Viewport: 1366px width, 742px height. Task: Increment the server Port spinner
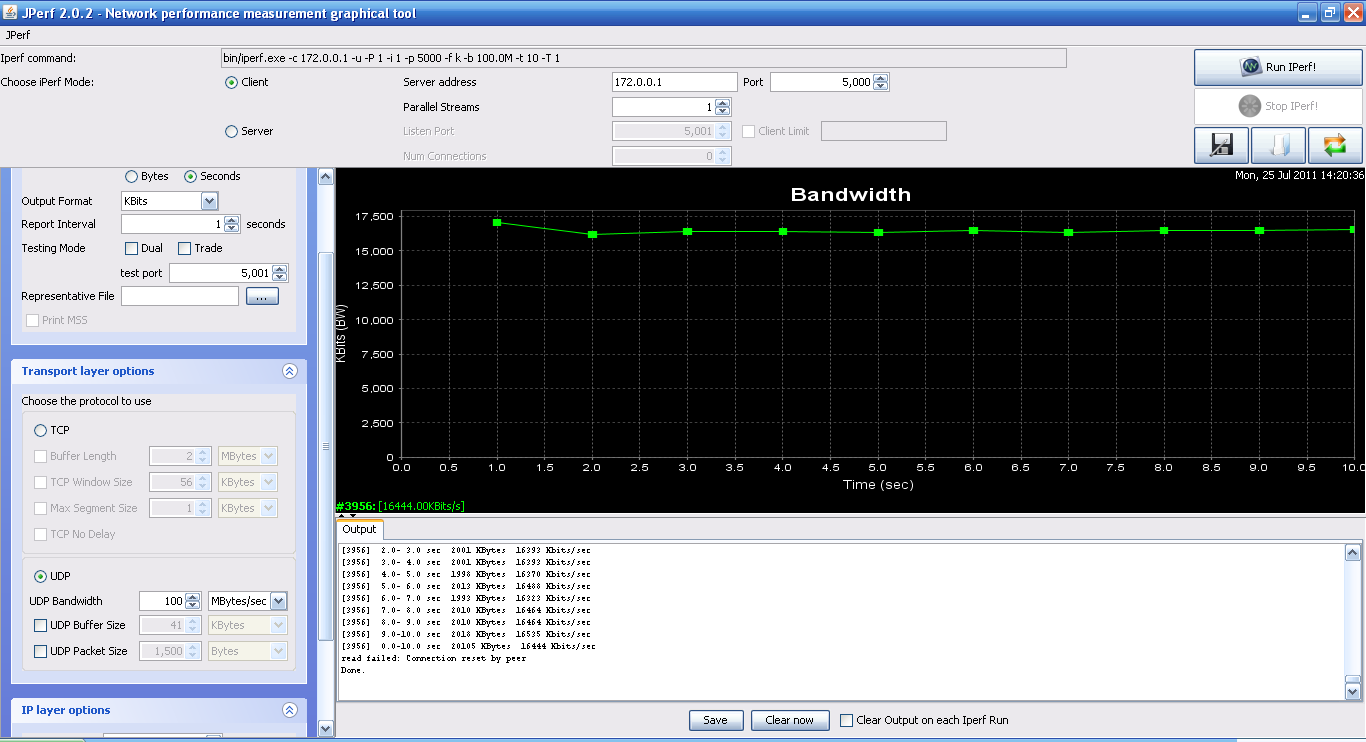pos(881,78)
